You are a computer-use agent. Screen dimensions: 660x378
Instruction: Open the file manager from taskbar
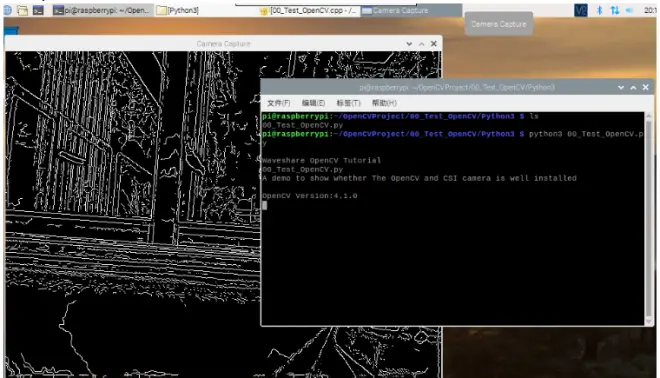coord(23,10)
